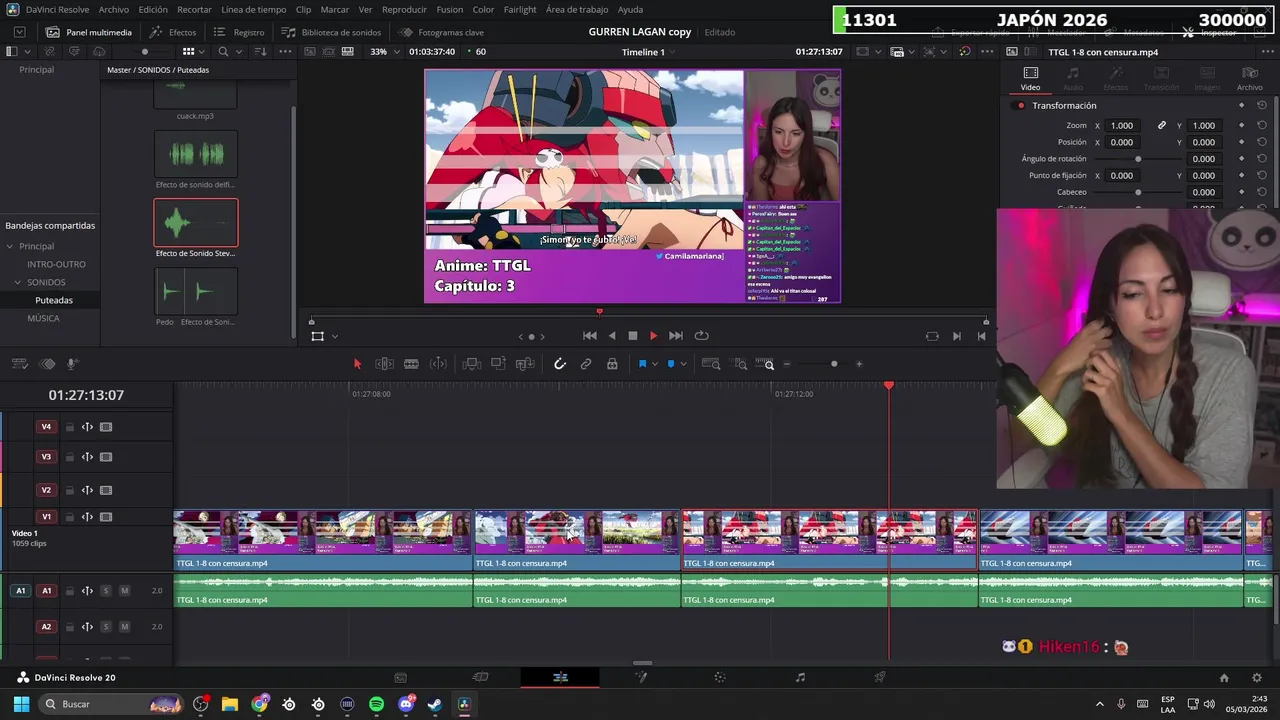Select the INTRO-OUTRO bin
Image resolution: width=1280 pixels, height=720 pixels.
pos(56,264)
